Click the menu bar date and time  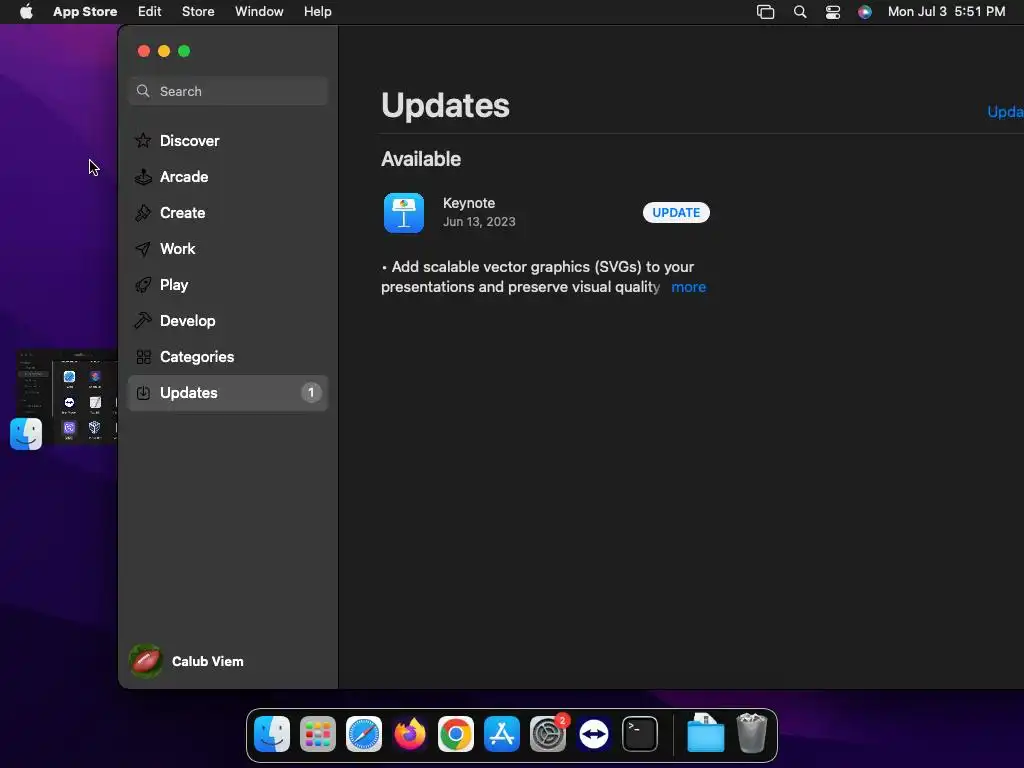point(946,12)
